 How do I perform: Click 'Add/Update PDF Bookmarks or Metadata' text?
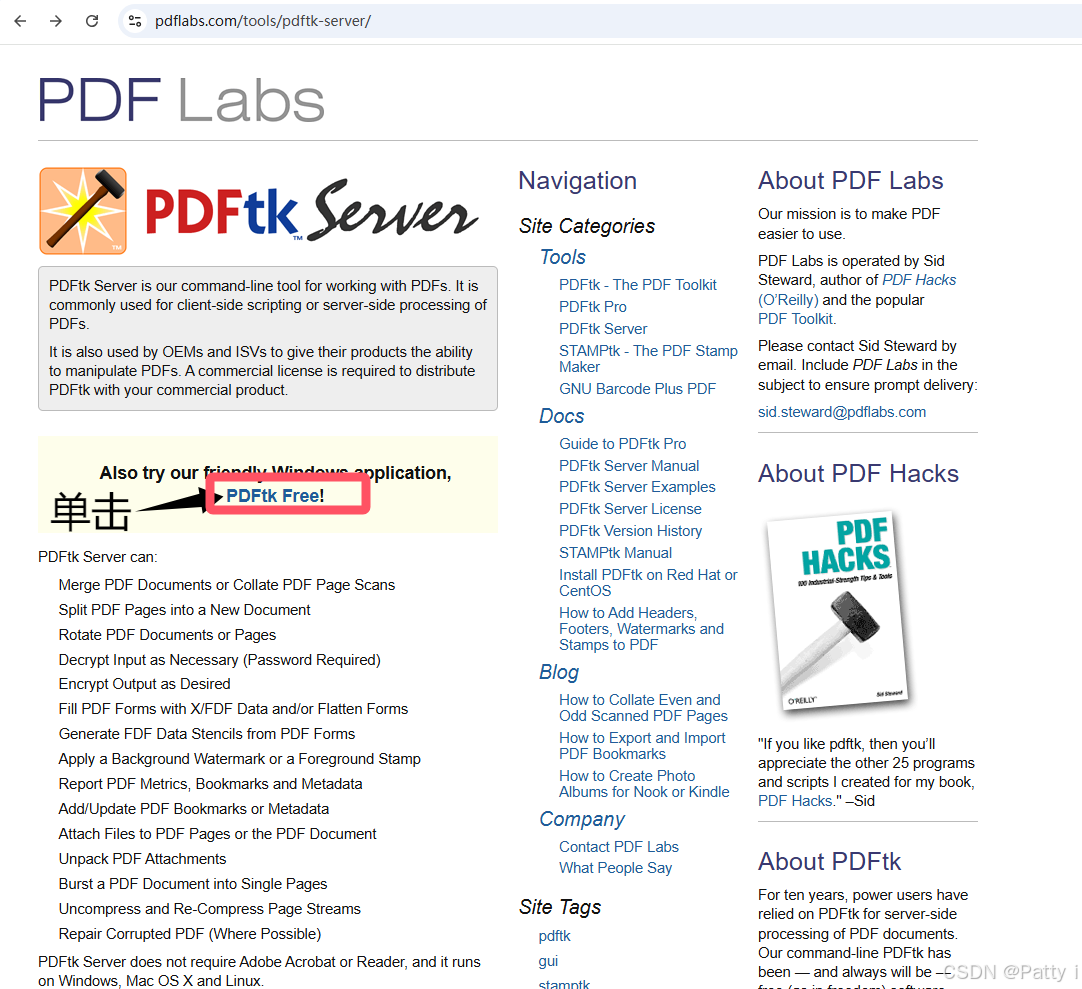click(194, 809)
